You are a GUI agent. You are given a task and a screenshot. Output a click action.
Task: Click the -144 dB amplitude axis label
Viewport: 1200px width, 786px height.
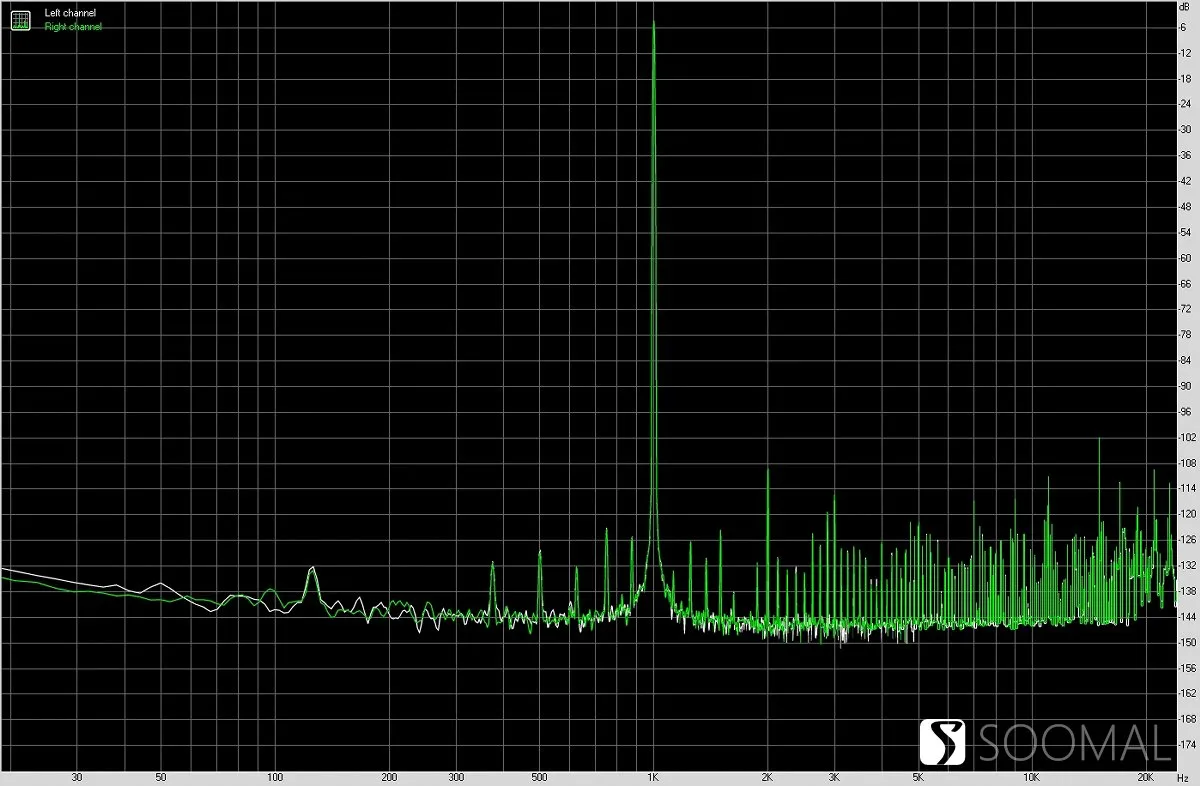1187,617
